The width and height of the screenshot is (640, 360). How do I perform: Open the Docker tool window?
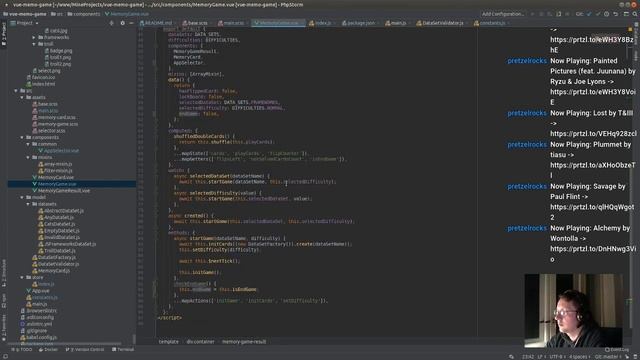click(48, 350)
